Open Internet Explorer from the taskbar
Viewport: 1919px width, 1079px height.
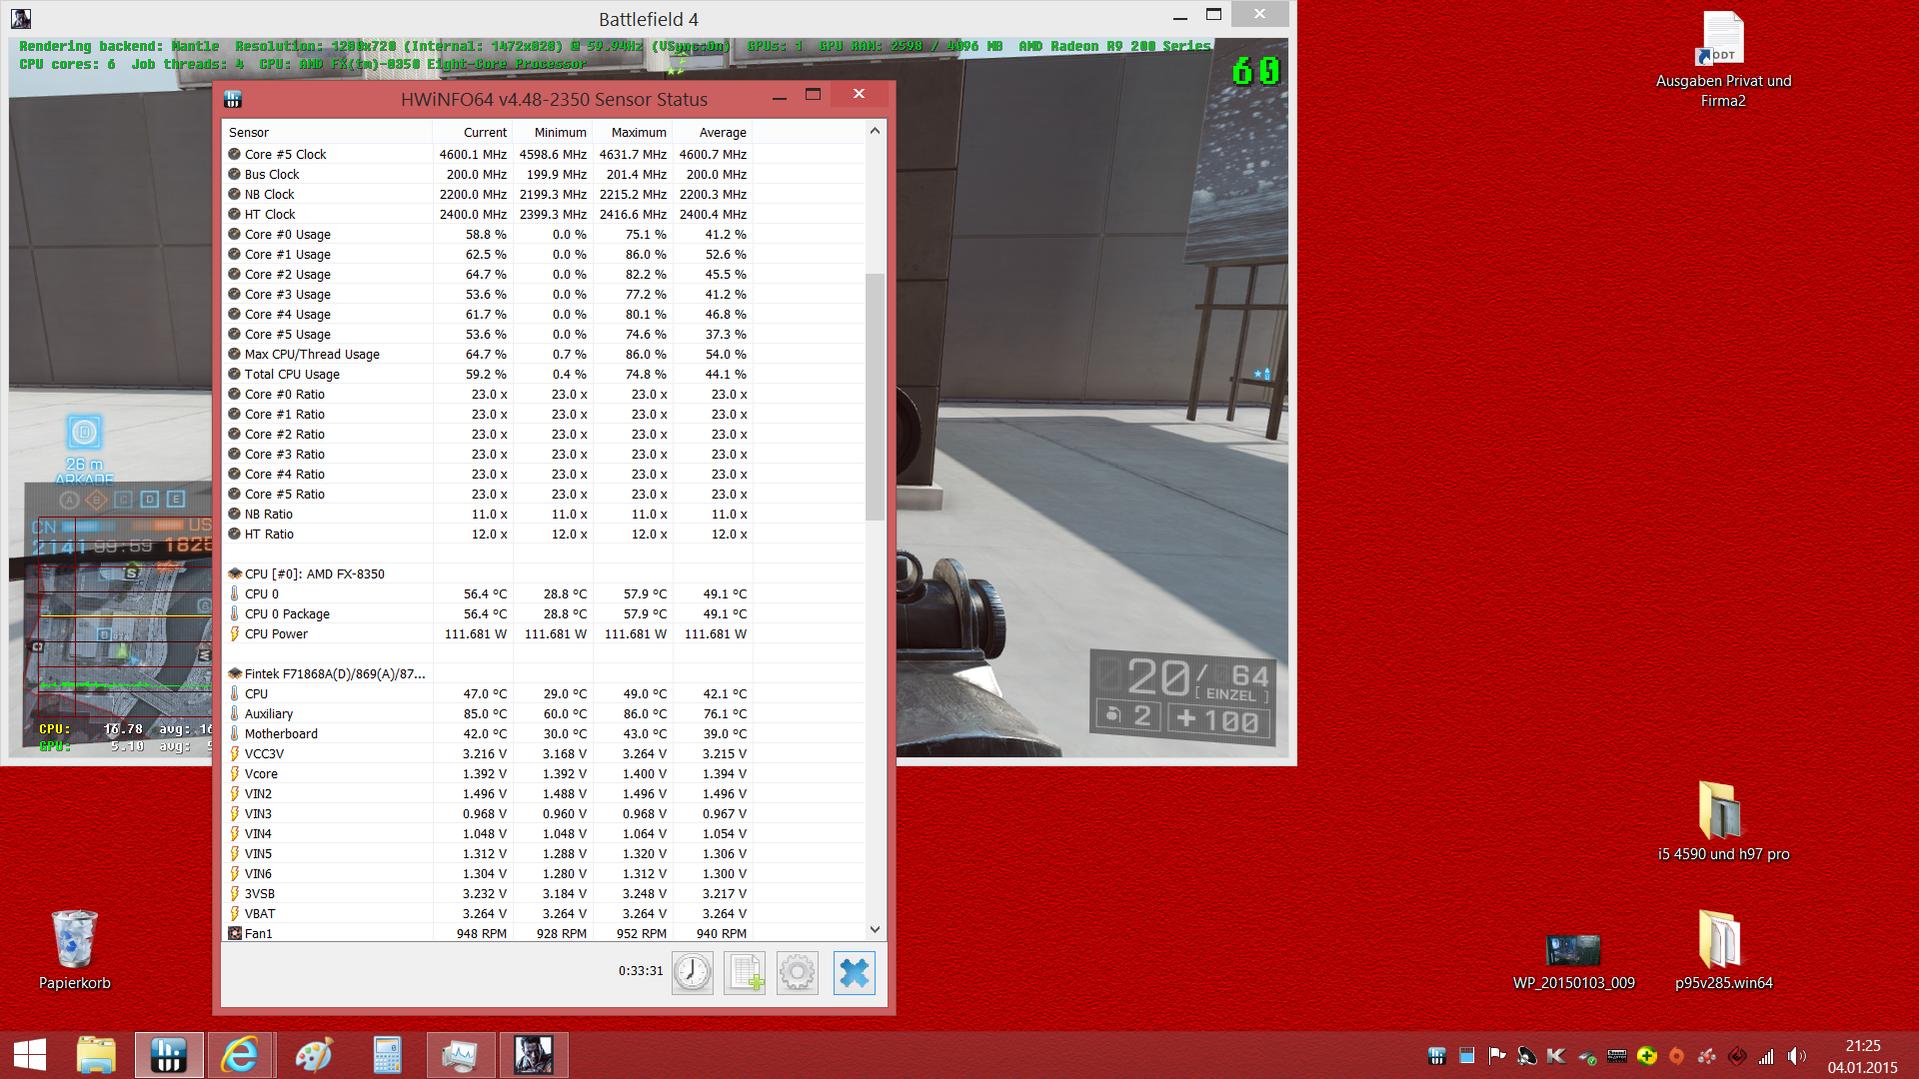click(241, 1055)
